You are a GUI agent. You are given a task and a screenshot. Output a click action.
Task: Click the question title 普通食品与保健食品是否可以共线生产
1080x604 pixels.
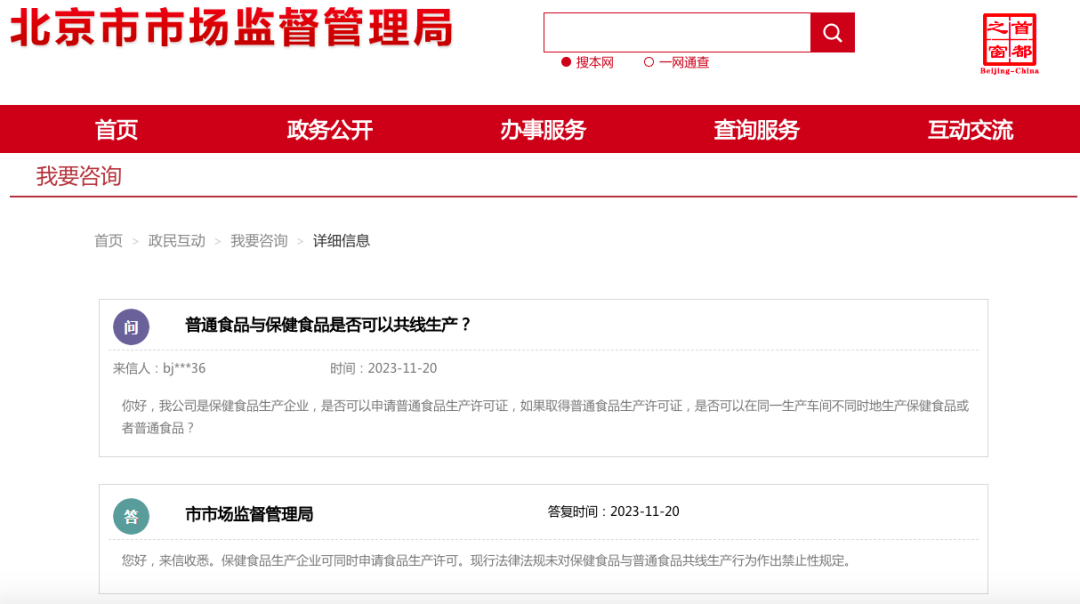click(x=328, y=324)
